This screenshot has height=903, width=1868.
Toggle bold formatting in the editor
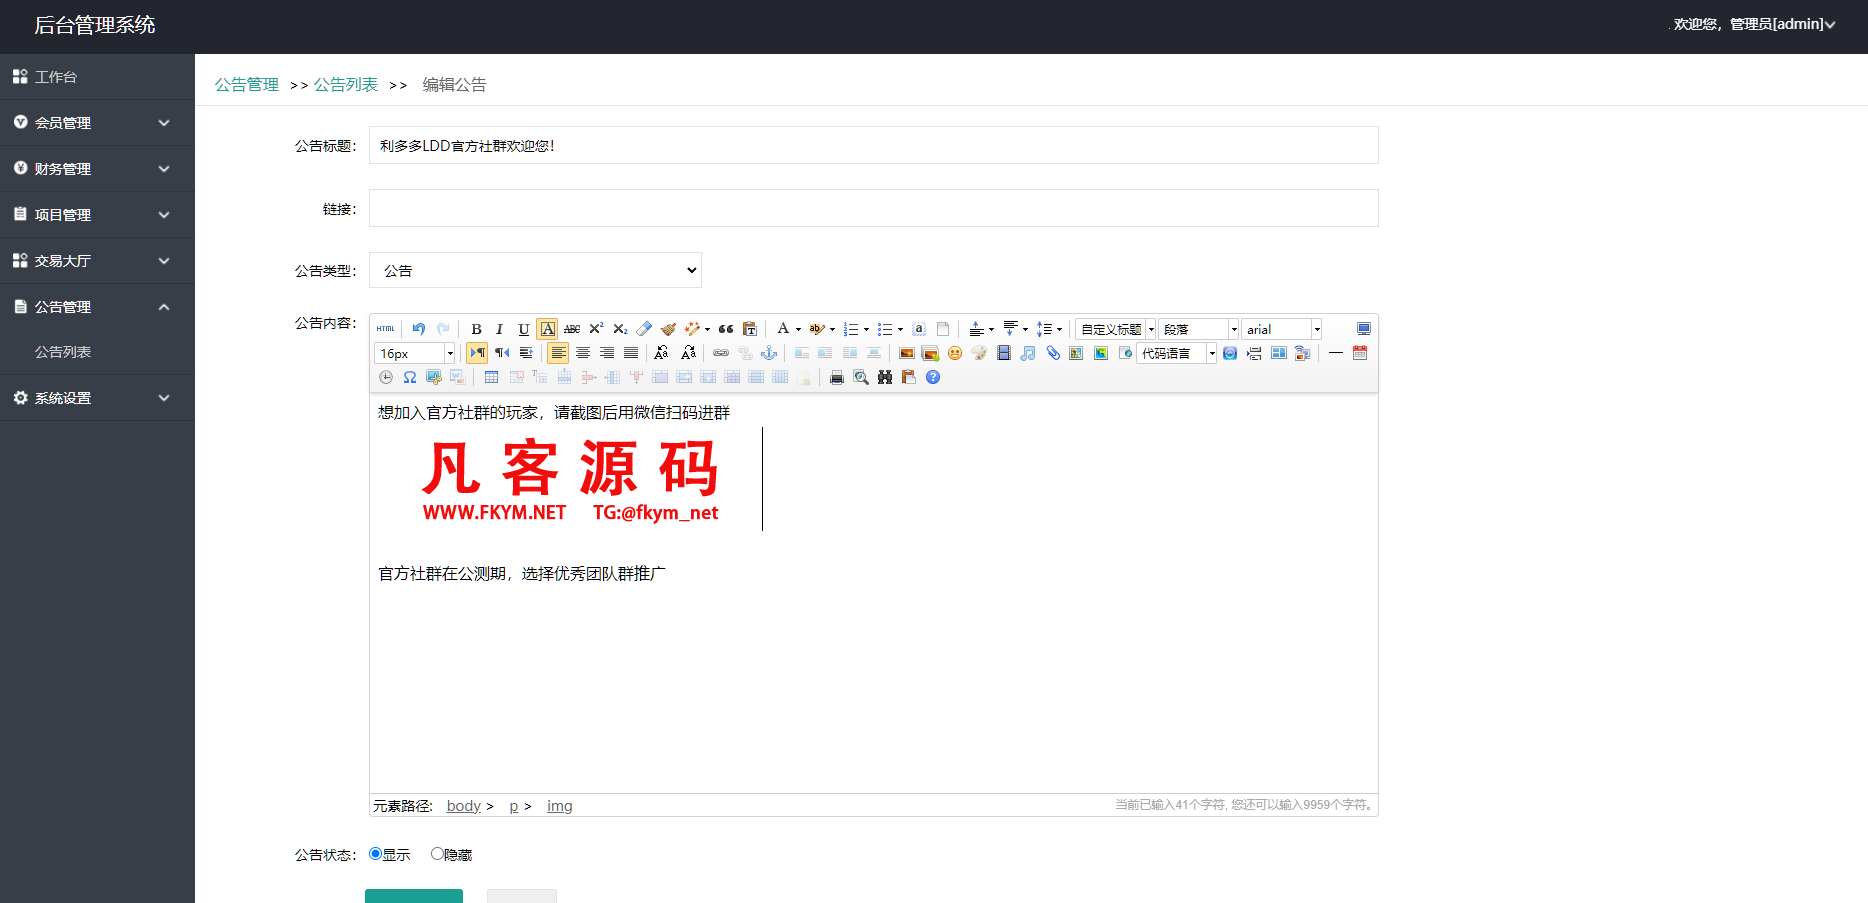[x=475, y=328]
